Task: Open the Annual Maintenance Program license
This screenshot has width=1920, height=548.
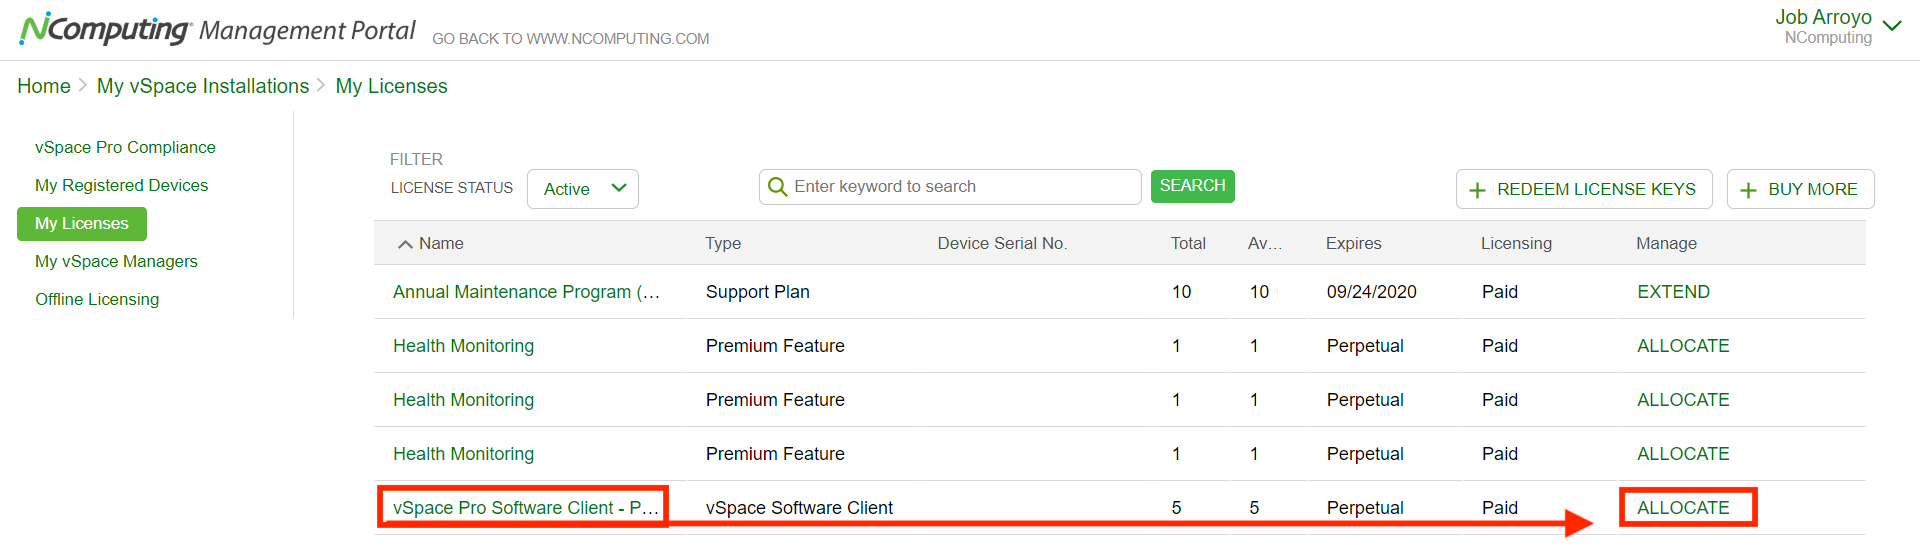Action: coord(526,292)
